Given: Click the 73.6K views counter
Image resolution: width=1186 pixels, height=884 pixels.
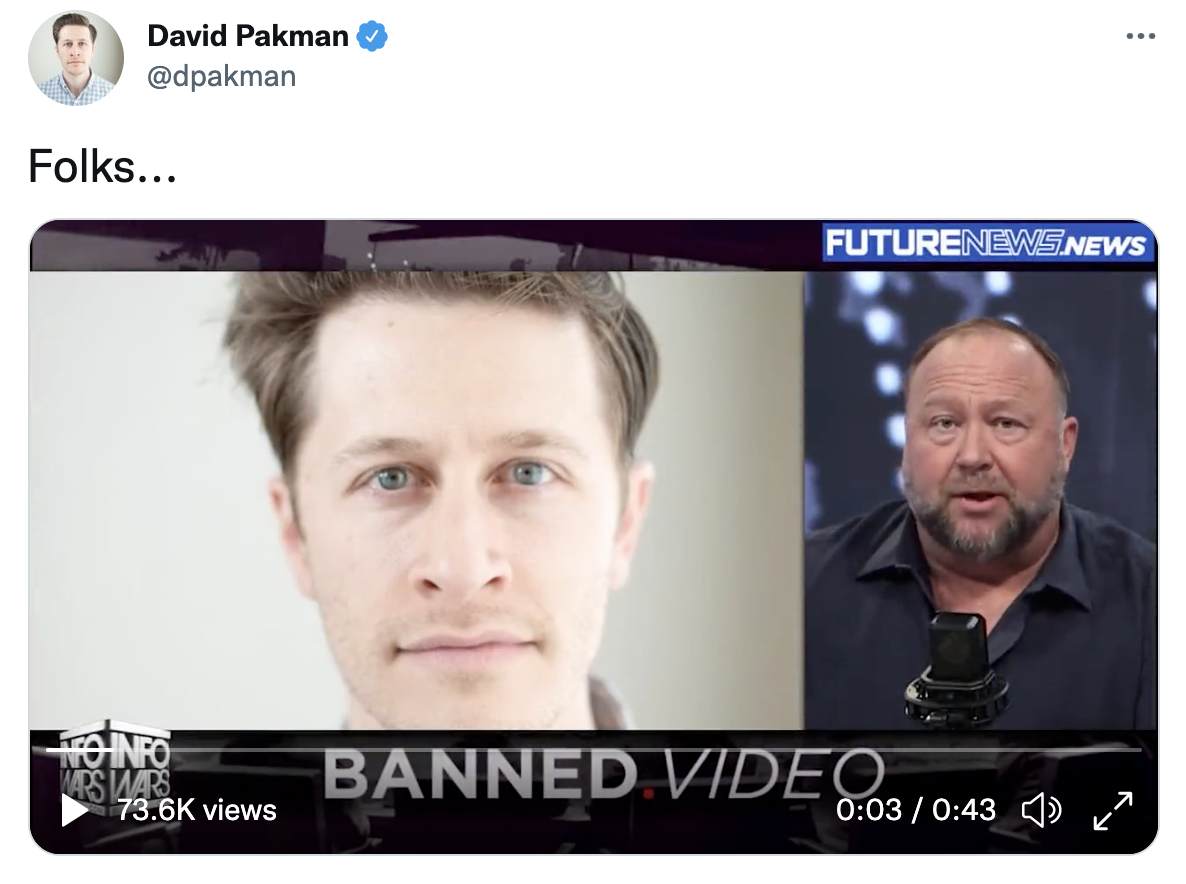Looking at the screenshot, I should 197,810.
